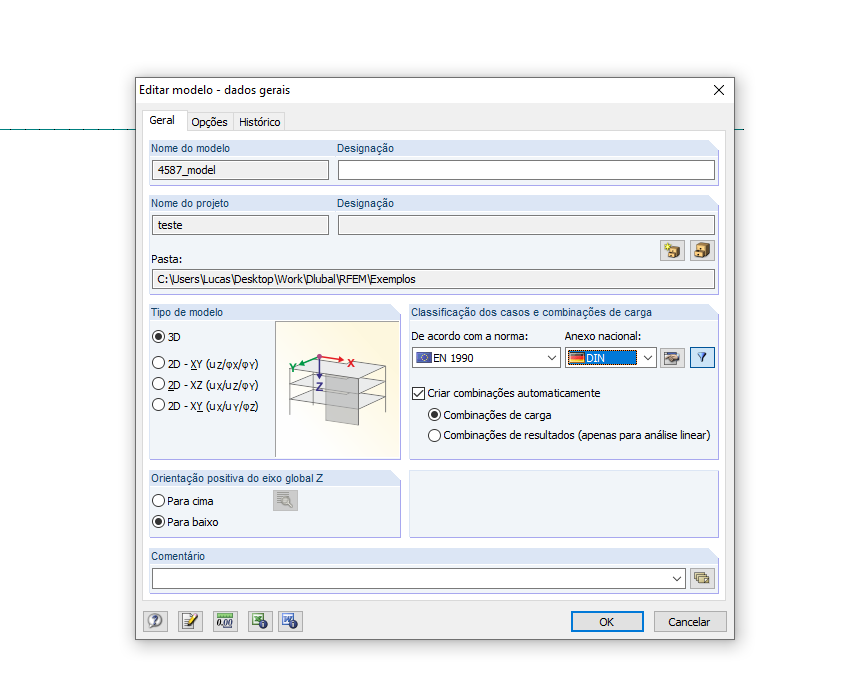850x700 pixels.
Task: Switch to the Opções tab
Action: [x=209, y=122]
